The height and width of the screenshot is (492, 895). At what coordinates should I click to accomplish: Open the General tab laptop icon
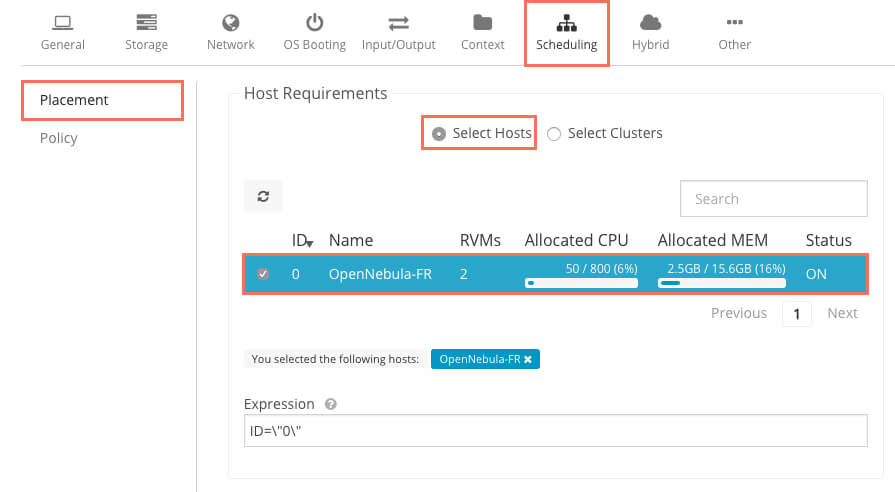coord(62,22)
